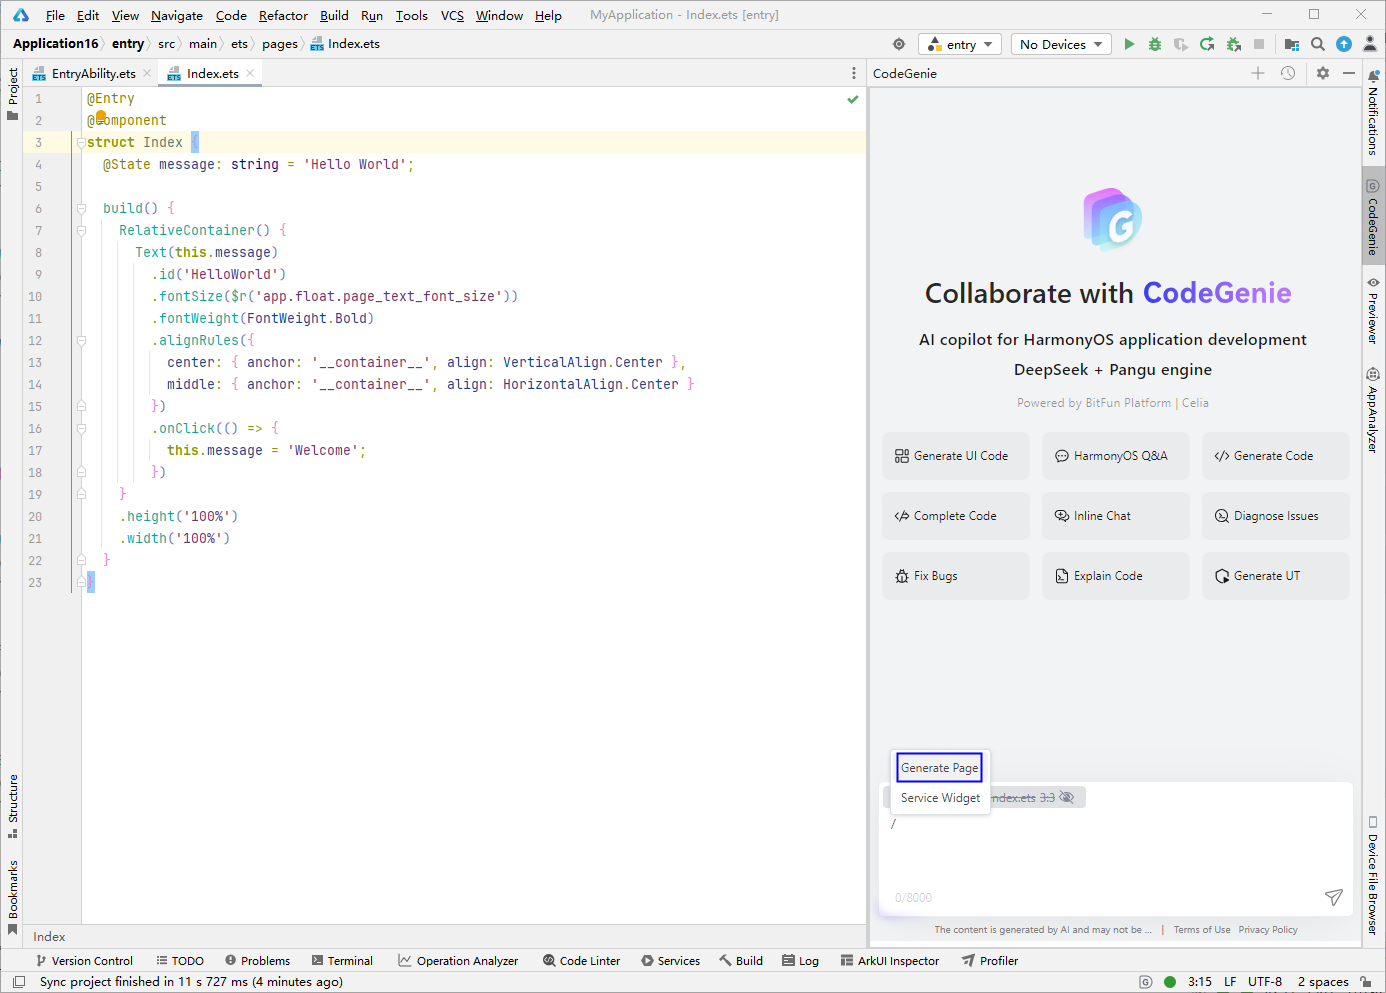Open the File menu
Screen dimensions: 1386x993
55,15
